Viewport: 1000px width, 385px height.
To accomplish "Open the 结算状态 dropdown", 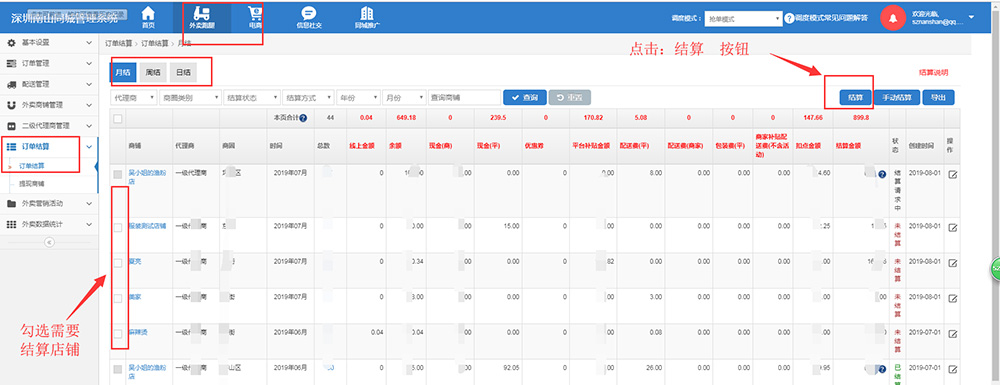I will click(252, 98).
